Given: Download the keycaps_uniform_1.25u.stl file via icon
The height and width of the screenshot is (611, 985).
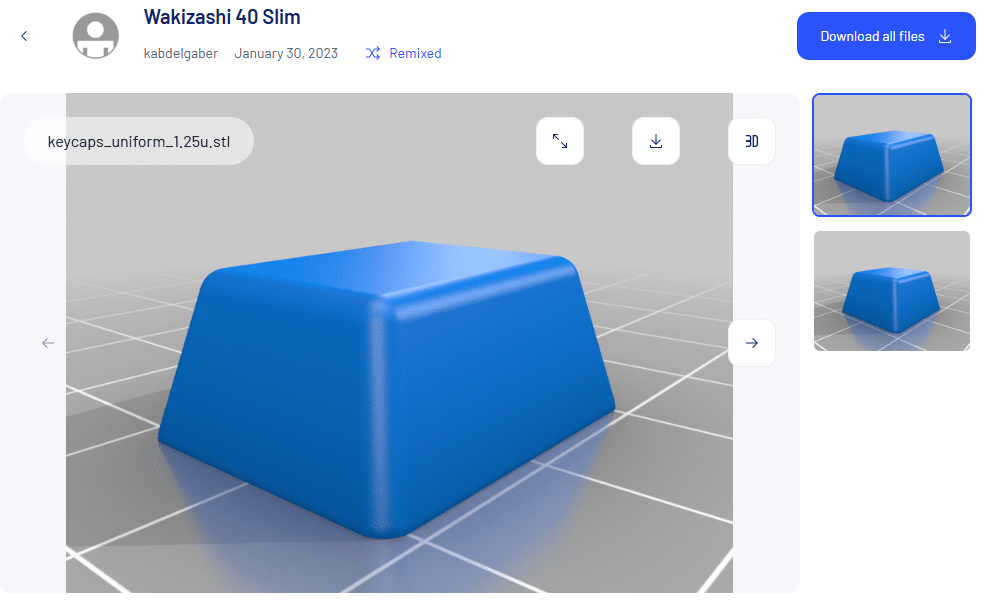Looking at the screenshot, I should click(x=656, y=142).
